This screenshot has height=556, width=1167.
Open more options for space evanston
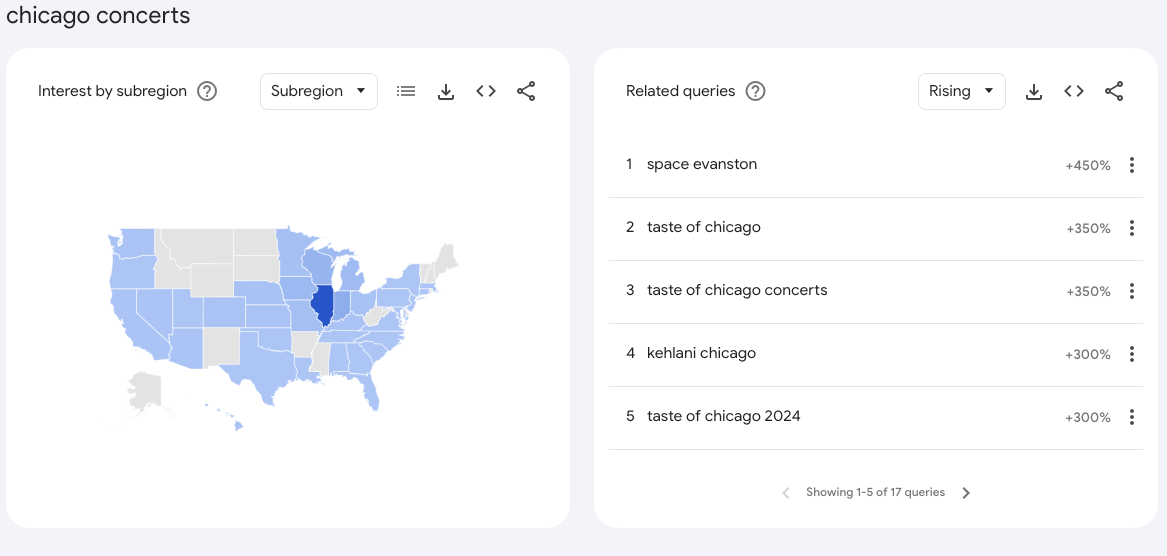pos(1131,165)
